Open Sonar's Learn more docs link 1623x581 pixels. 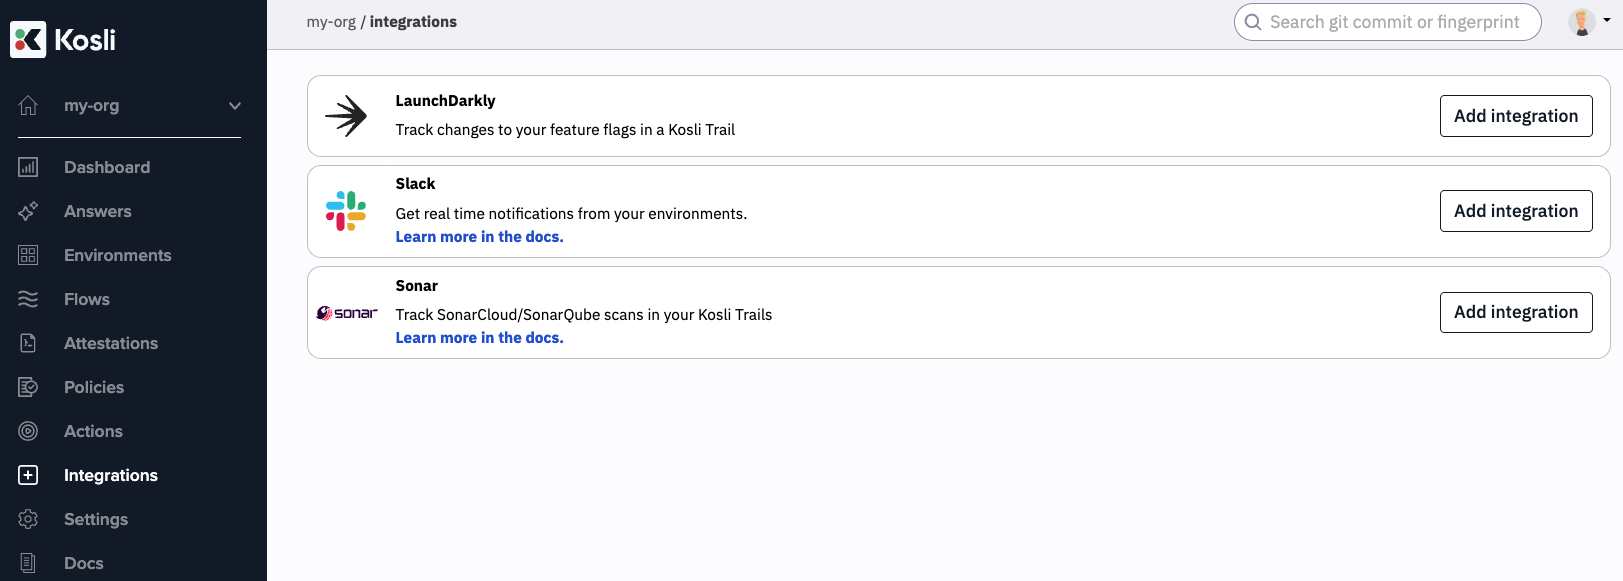[479, 338]
